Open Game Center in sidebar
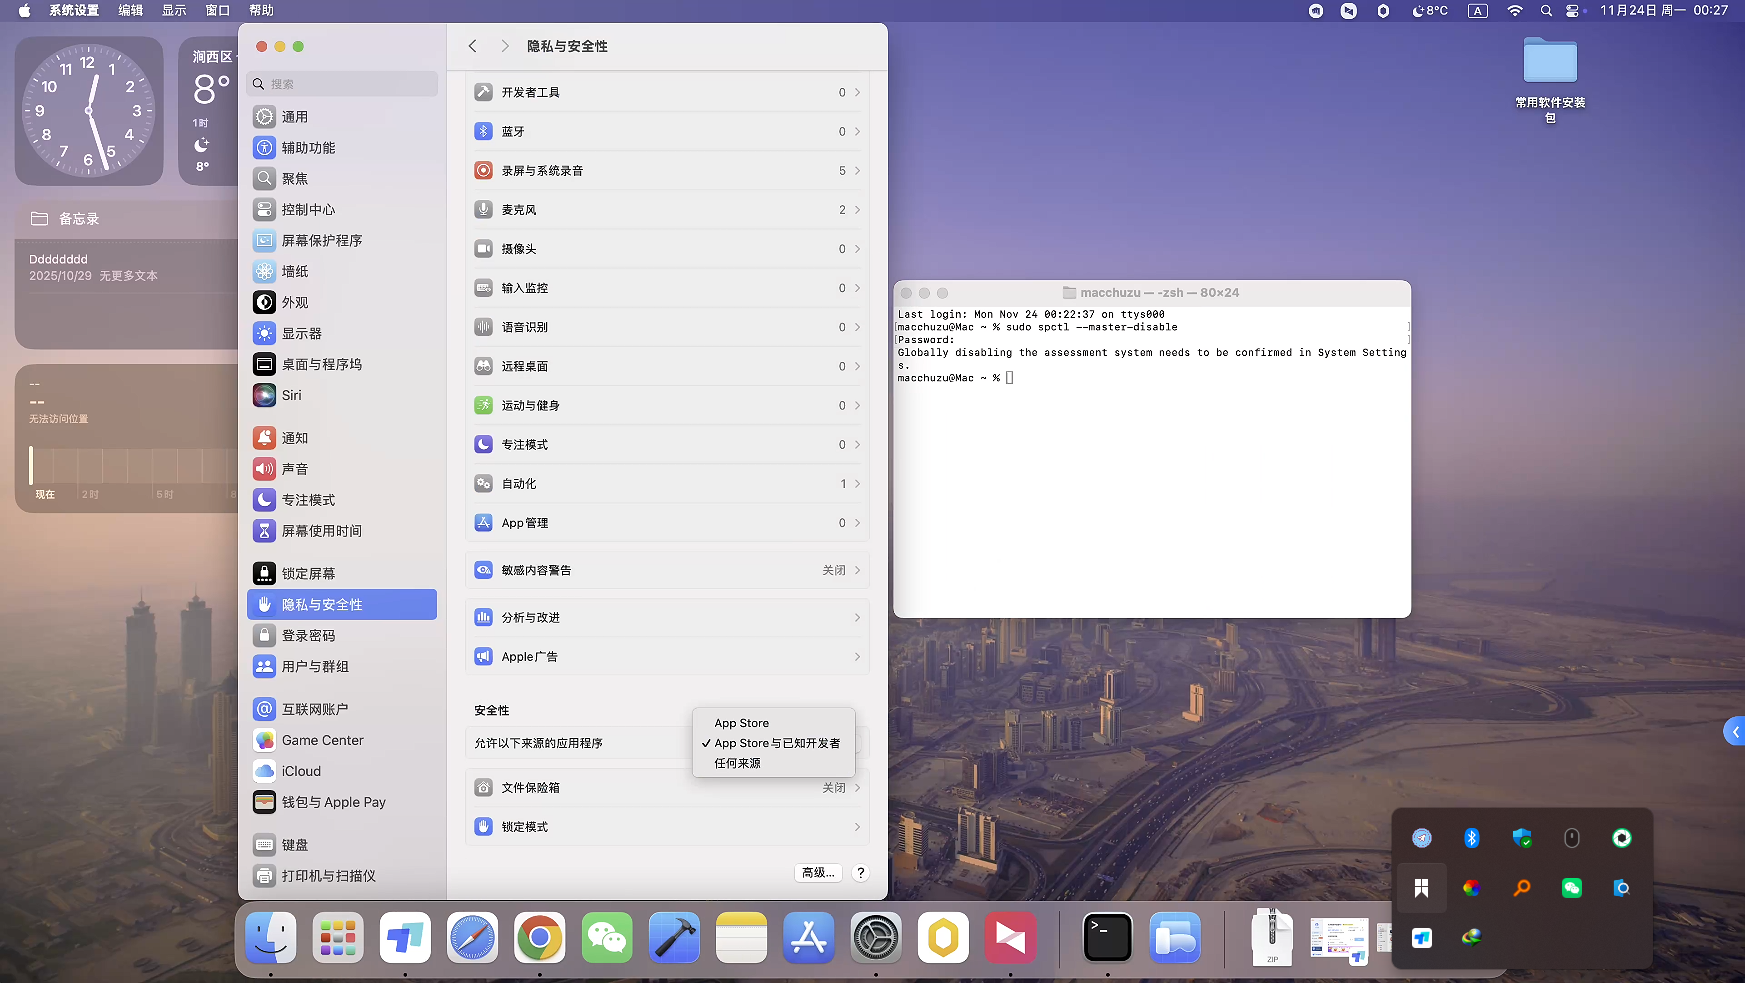Image resolution: width=1745 pixels, height=983 pixels. click(321, 741)
